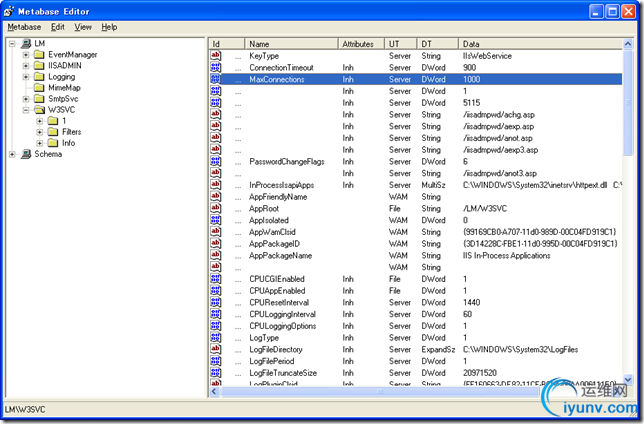Sort by the Name column header
Viewport: 644px width, 424px height.
[291, 44]
